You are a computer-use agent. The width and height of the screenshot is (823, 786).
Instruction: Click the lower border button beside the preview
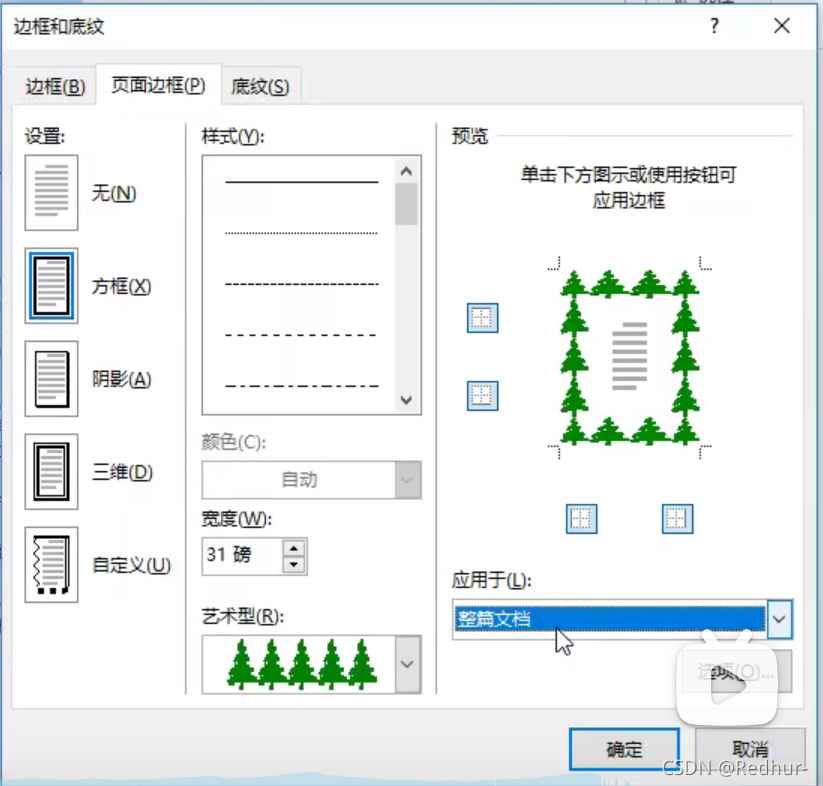pyautogui.click(x=481, y=395)
